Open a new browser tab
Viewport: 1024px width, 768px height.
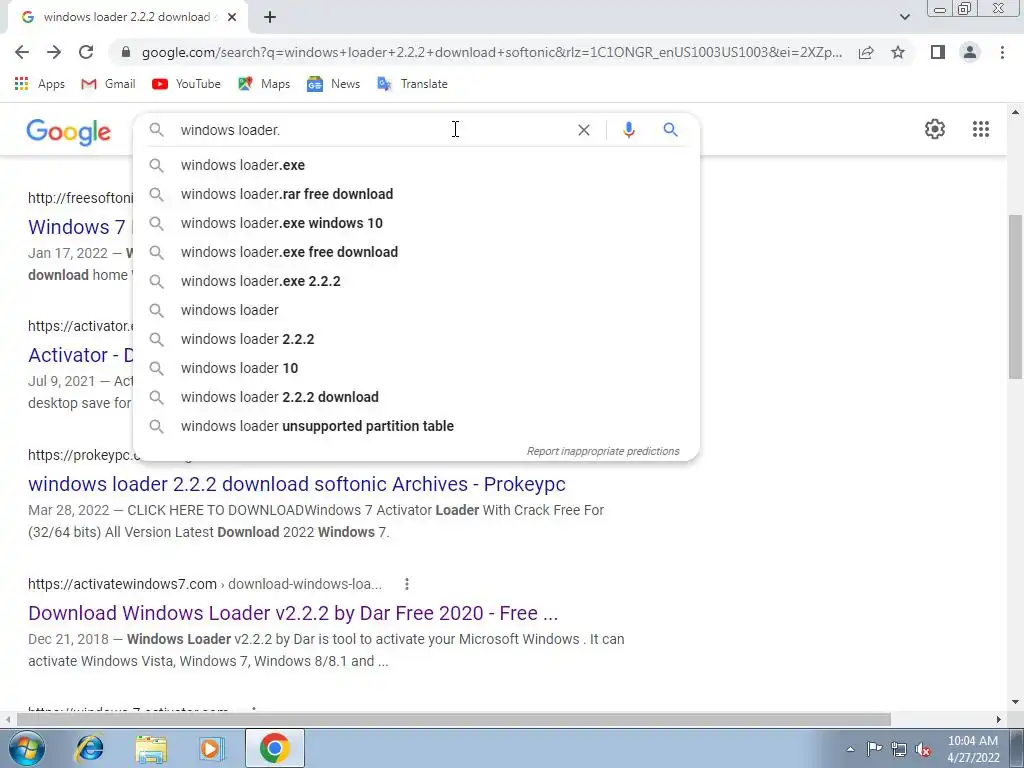click(x=270, y=17)
